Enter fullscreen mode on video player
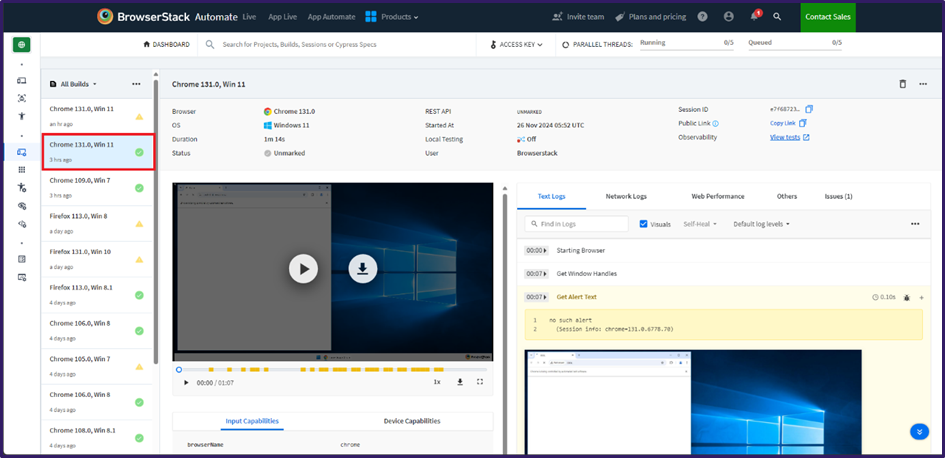The height and width of the screenshot is (458, 945). coord(480,382)
